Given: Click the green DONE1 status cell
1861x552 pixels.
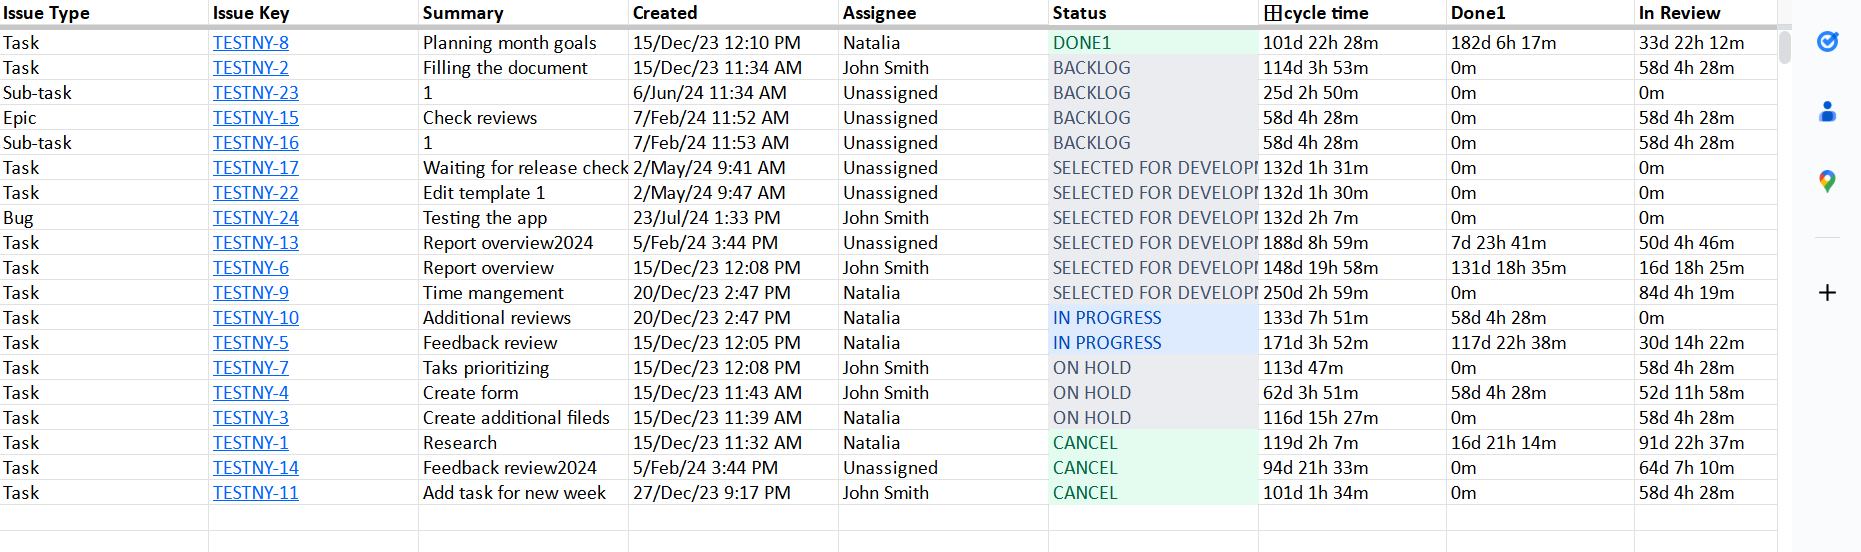Looking at the screenshot, I should (x=1152, y=43).
